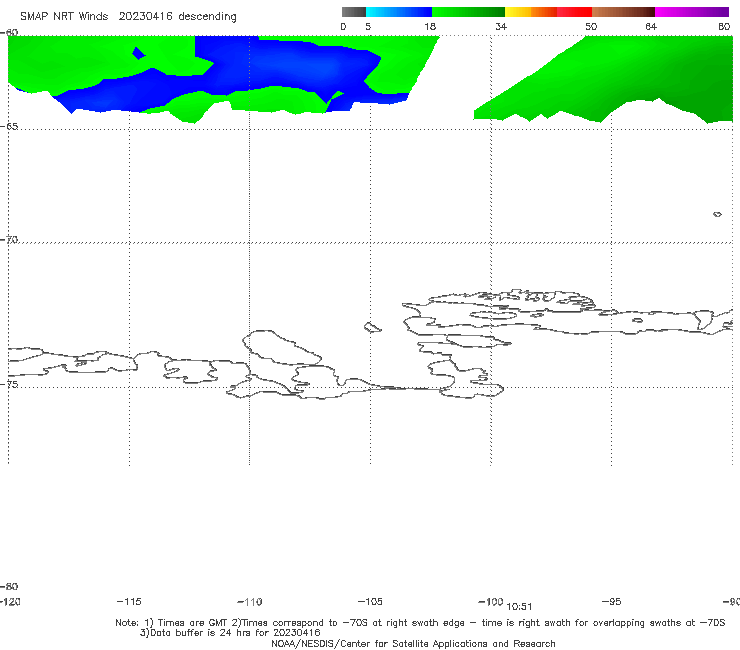Click the red segment of color bar
This screenshot has height=650, width=740.
click(574, 12)
